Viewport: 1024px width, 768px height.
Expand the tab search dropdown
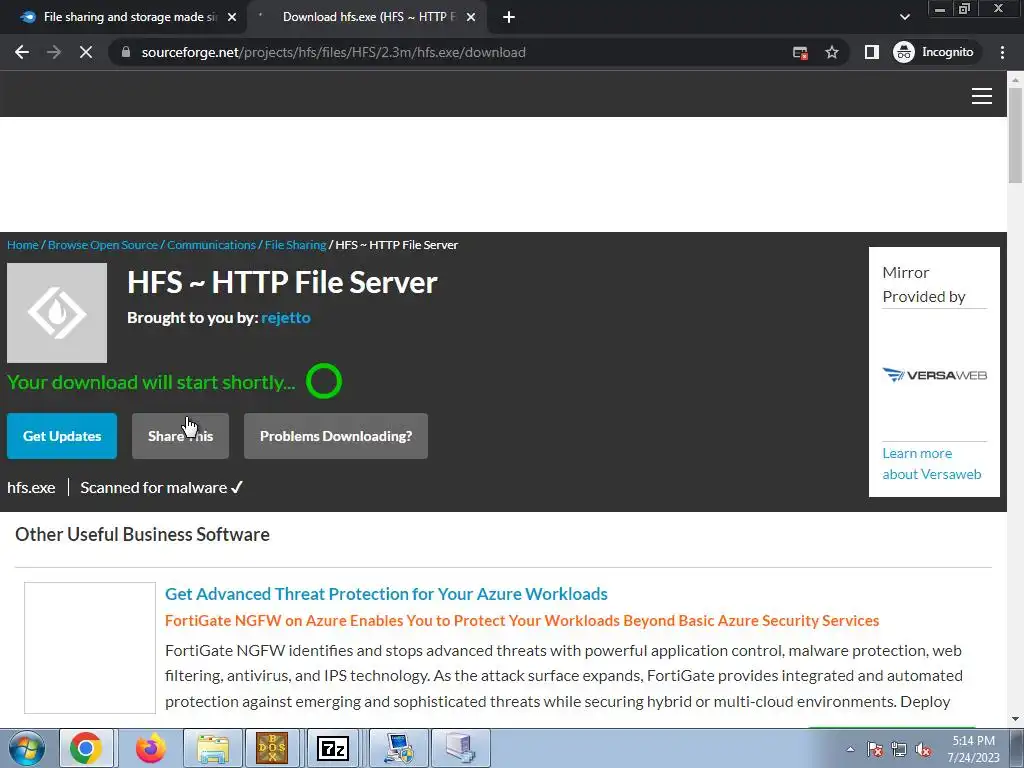pyautogui.click(x=904, y=17)
